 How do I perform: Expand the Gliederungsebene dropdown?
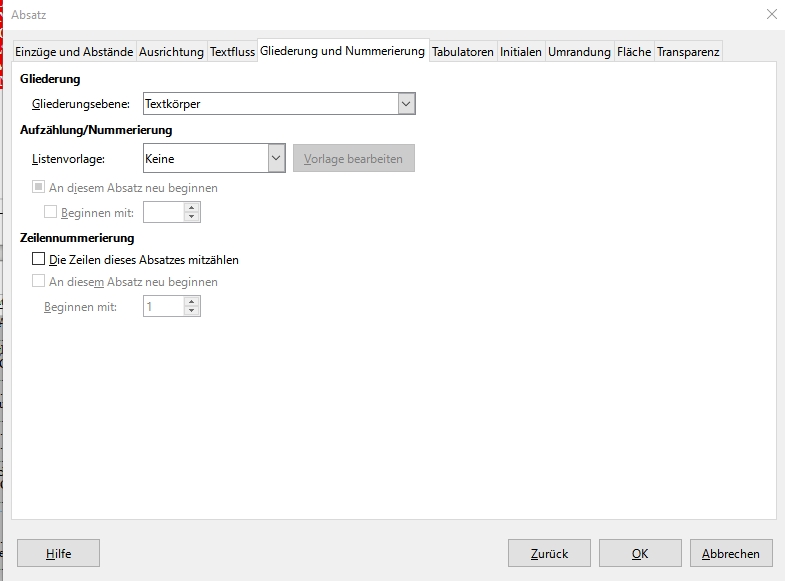406,103
